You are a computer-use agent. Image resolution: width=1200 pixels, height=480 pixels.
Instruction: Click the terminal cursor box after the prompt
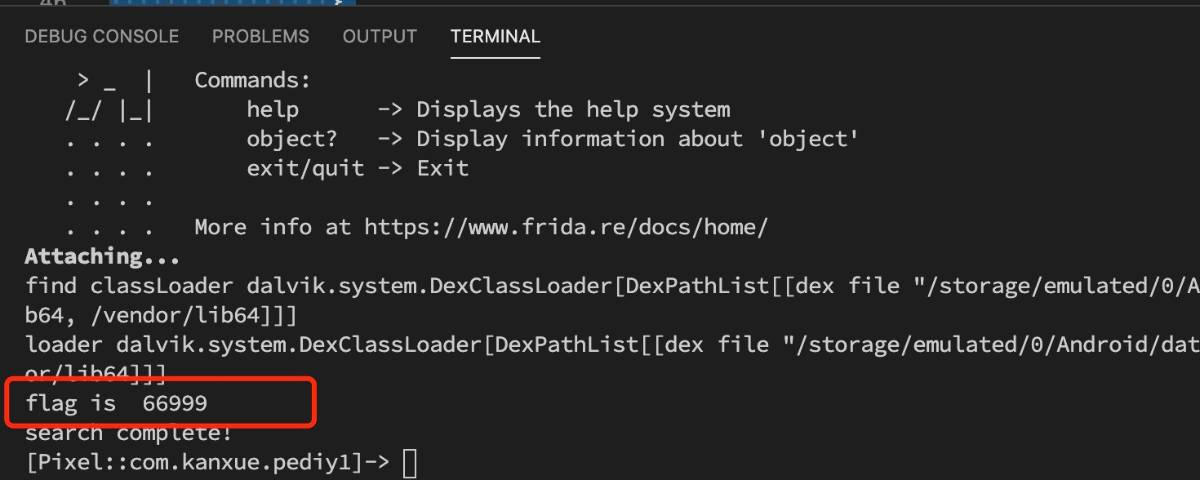tap(408, 463)
